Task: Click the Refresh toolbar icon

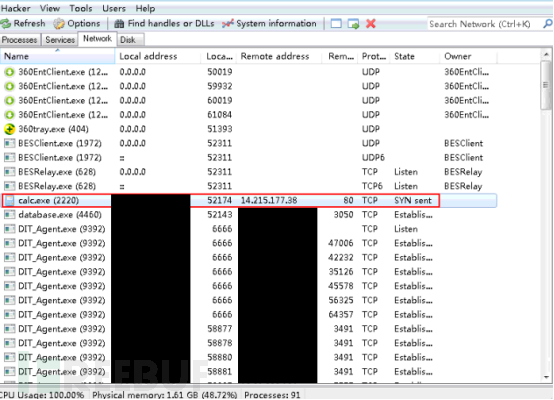Action: click(x=6, y=24)
